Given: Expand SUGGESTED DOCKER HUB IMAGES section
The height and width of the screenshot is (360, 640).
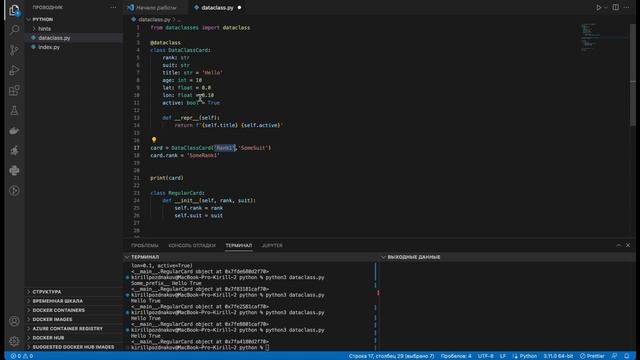Looking at the screenshot, I should click(x=73, y=347).
